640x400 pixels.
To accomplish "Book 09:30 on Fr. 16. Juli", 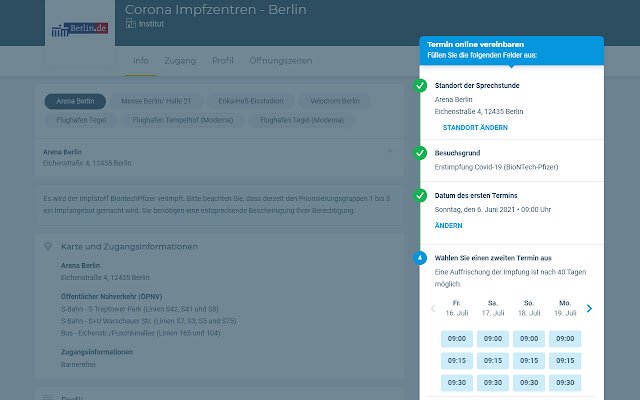I will pyautogui.click(x=457, y=383).
